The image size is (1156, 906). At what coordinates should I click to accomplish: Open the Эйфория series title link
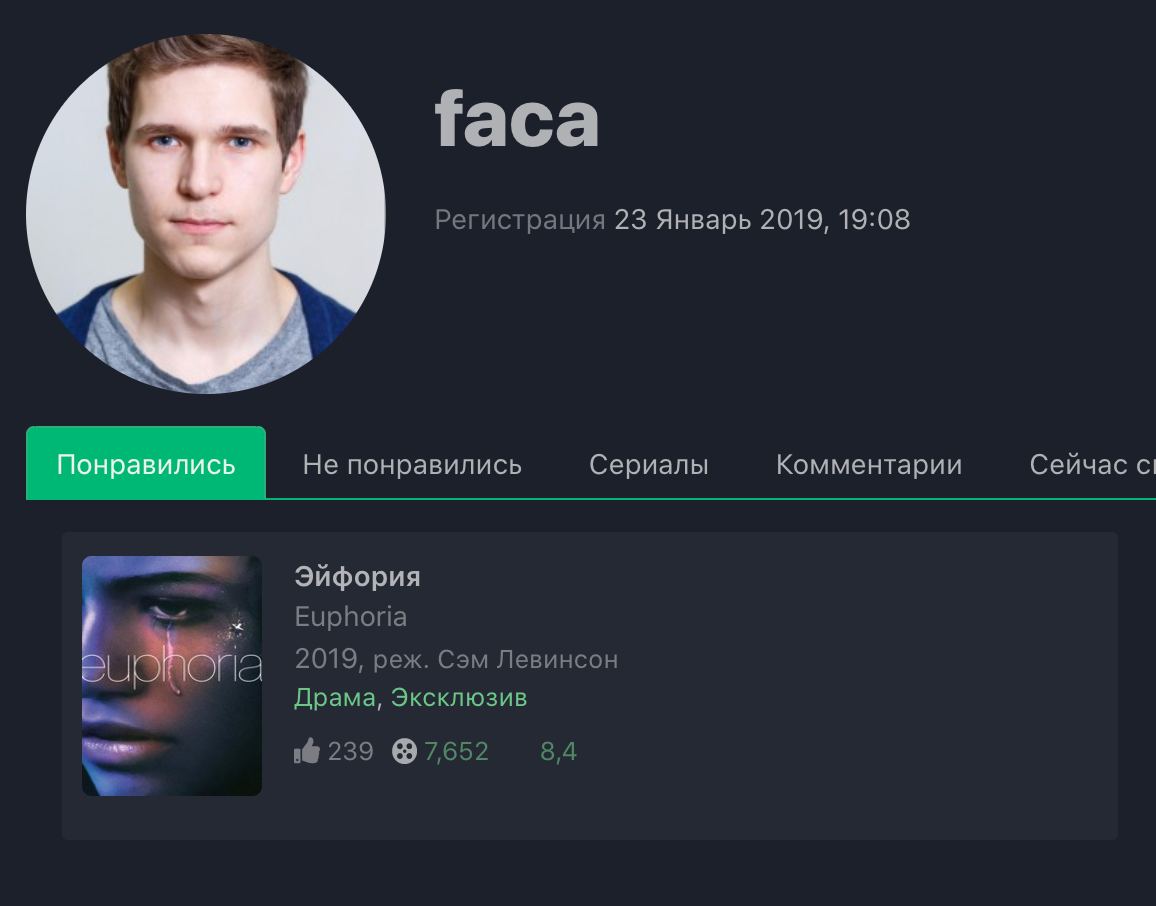pyautogui.click(x=358, y=576)
